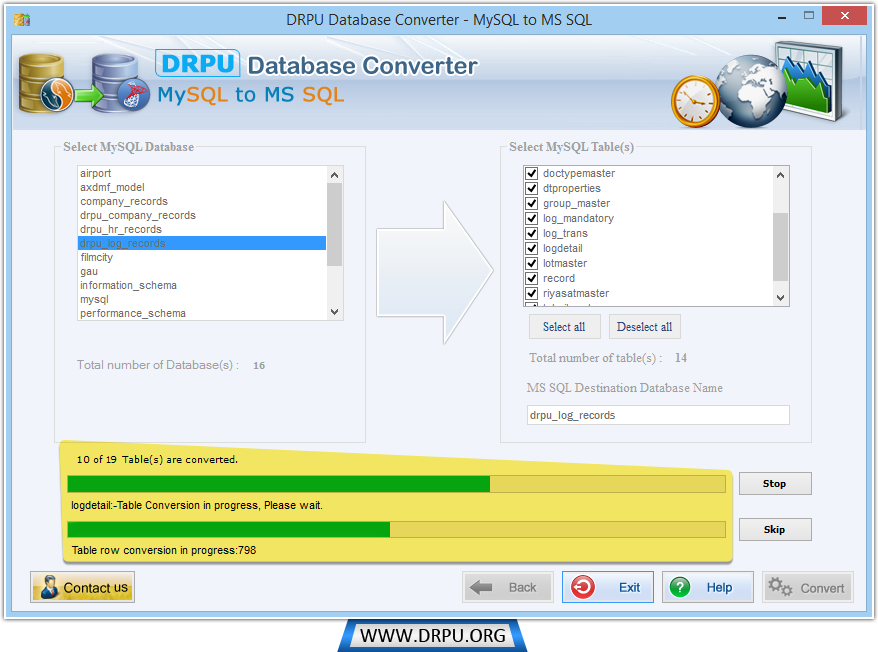Image resolution: width=878 pixels, height=652 pixels.
Task: Uncheck the log_trans table checkbox
Action: [531, 233]
